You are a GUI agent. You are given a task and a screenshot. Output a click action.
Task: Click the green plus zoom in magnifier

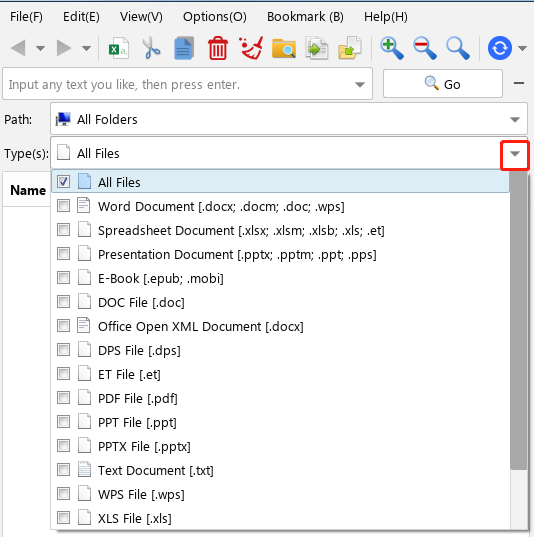coord(392,48)
